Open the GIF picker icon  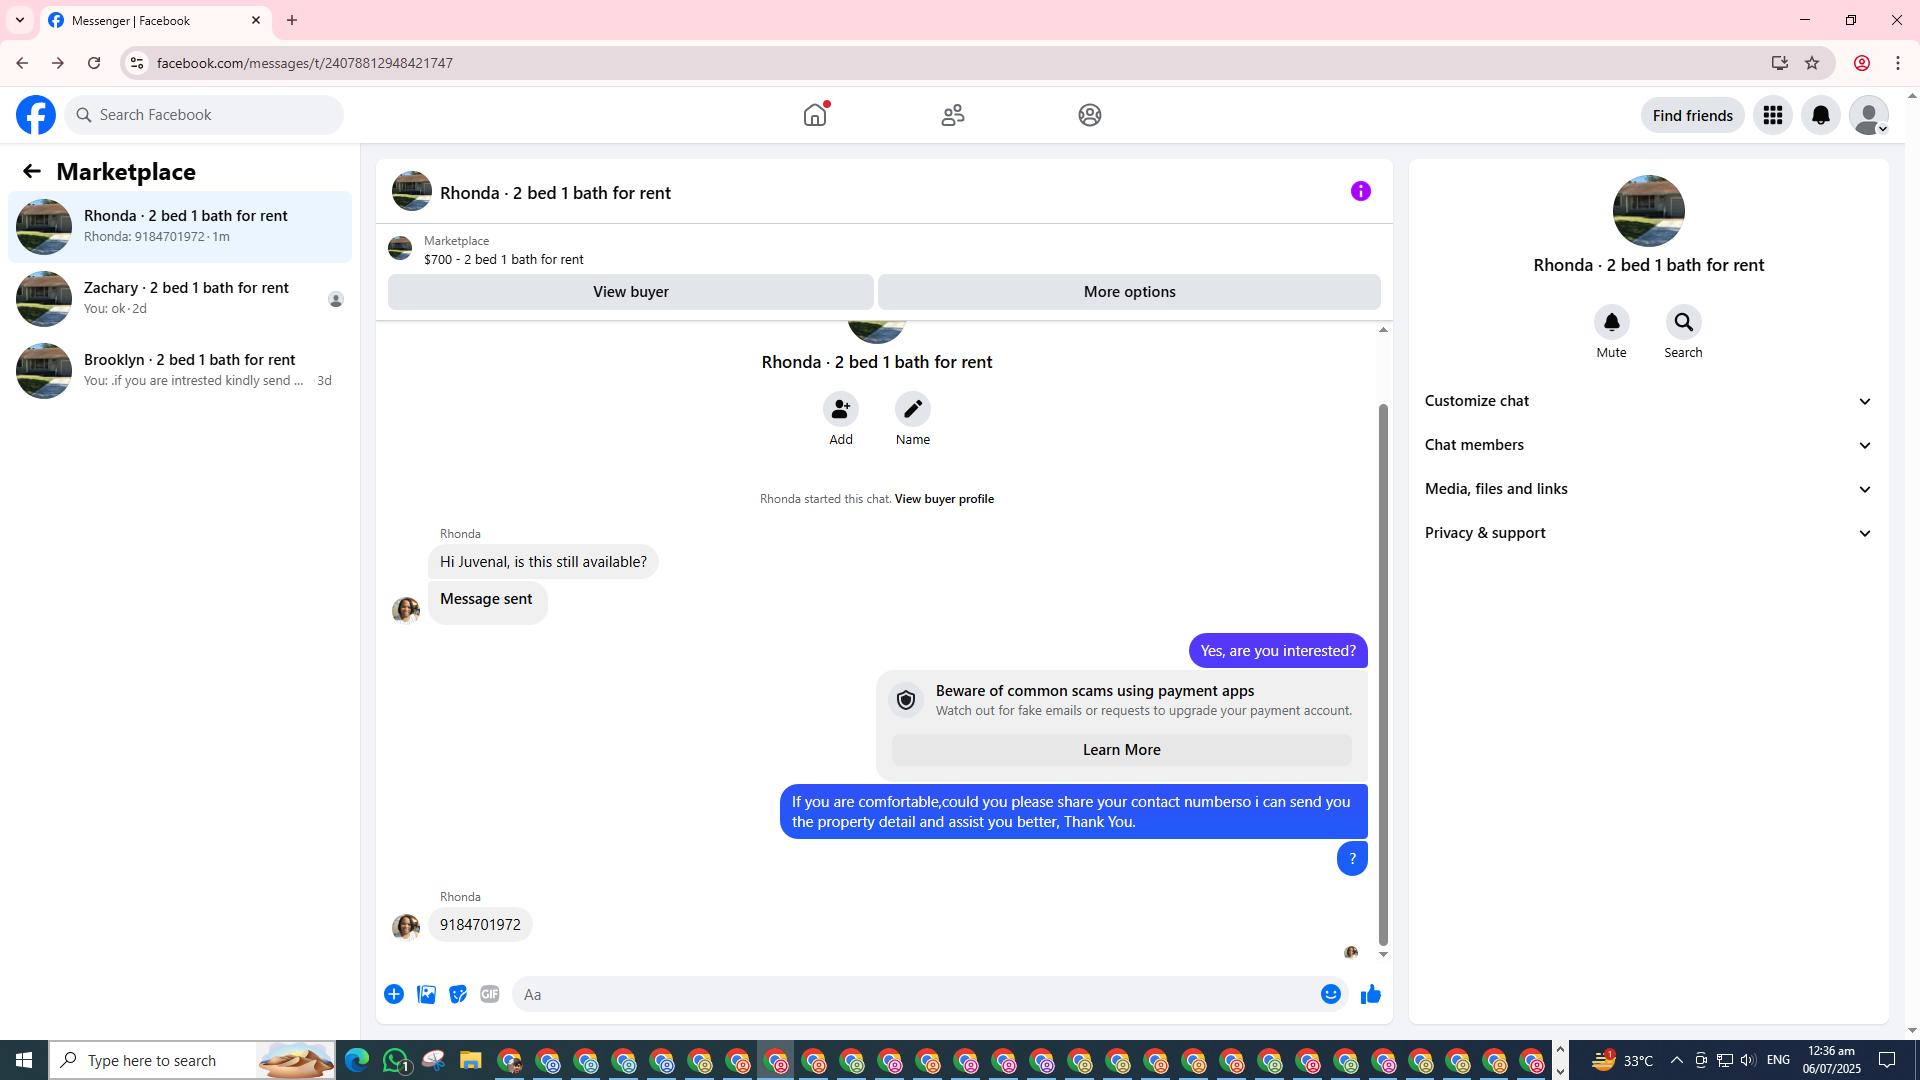(490, 994)
